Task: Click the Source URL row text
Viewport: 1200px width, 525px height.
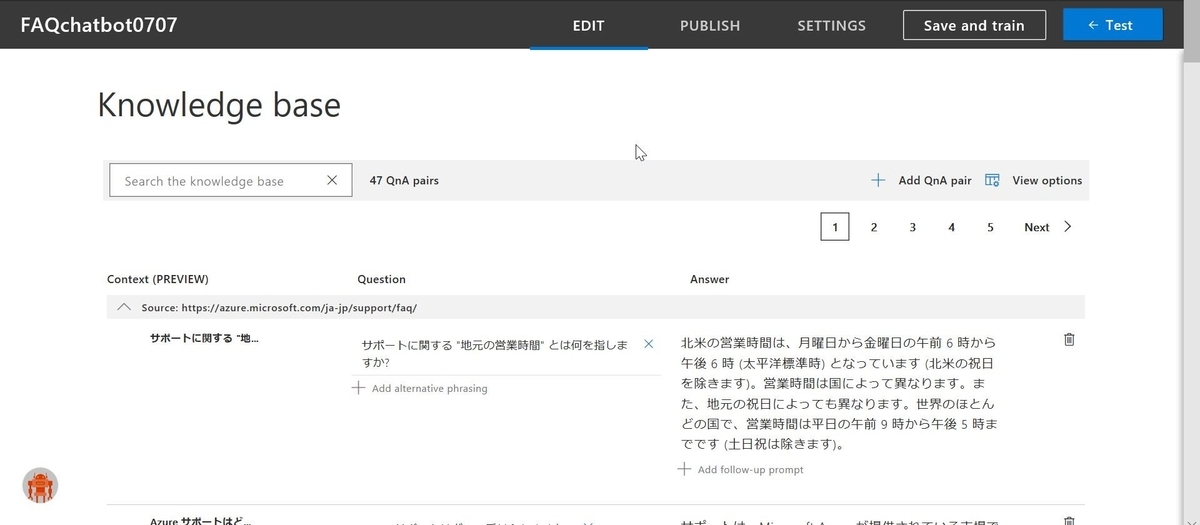Action: [279, 308]
